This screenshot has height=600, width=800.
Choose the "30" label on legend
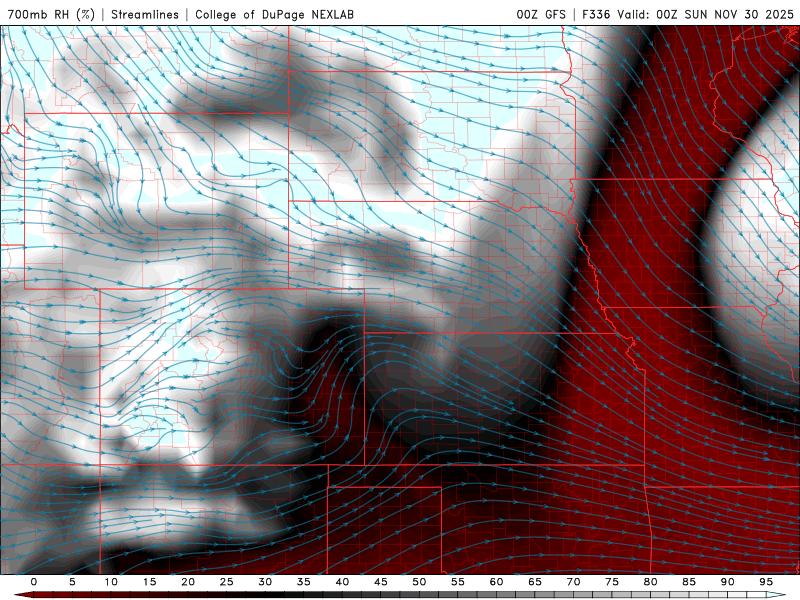click(265, 582)
